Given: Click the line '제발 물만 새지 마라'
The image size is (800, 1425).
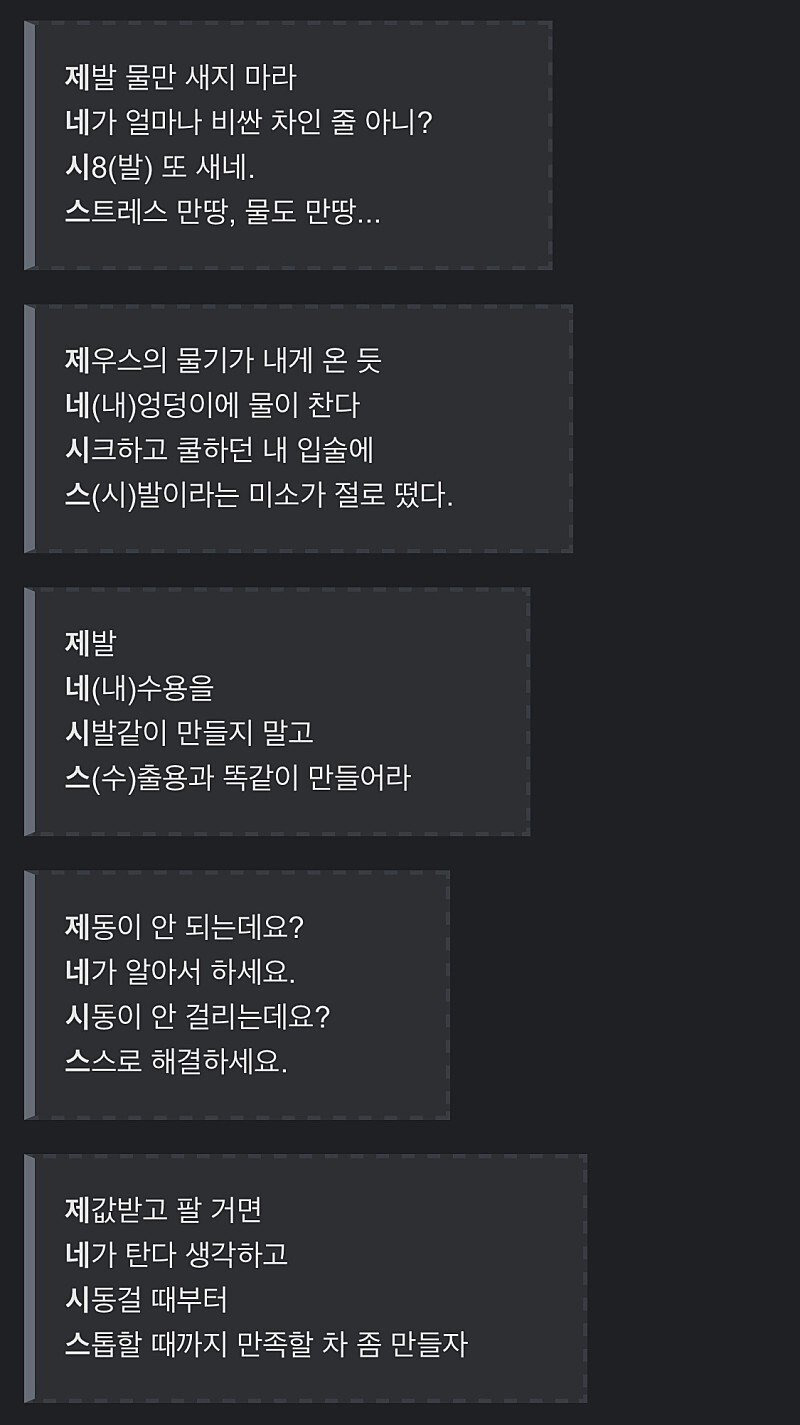Looking at the screenshot, I should [181, 78].
